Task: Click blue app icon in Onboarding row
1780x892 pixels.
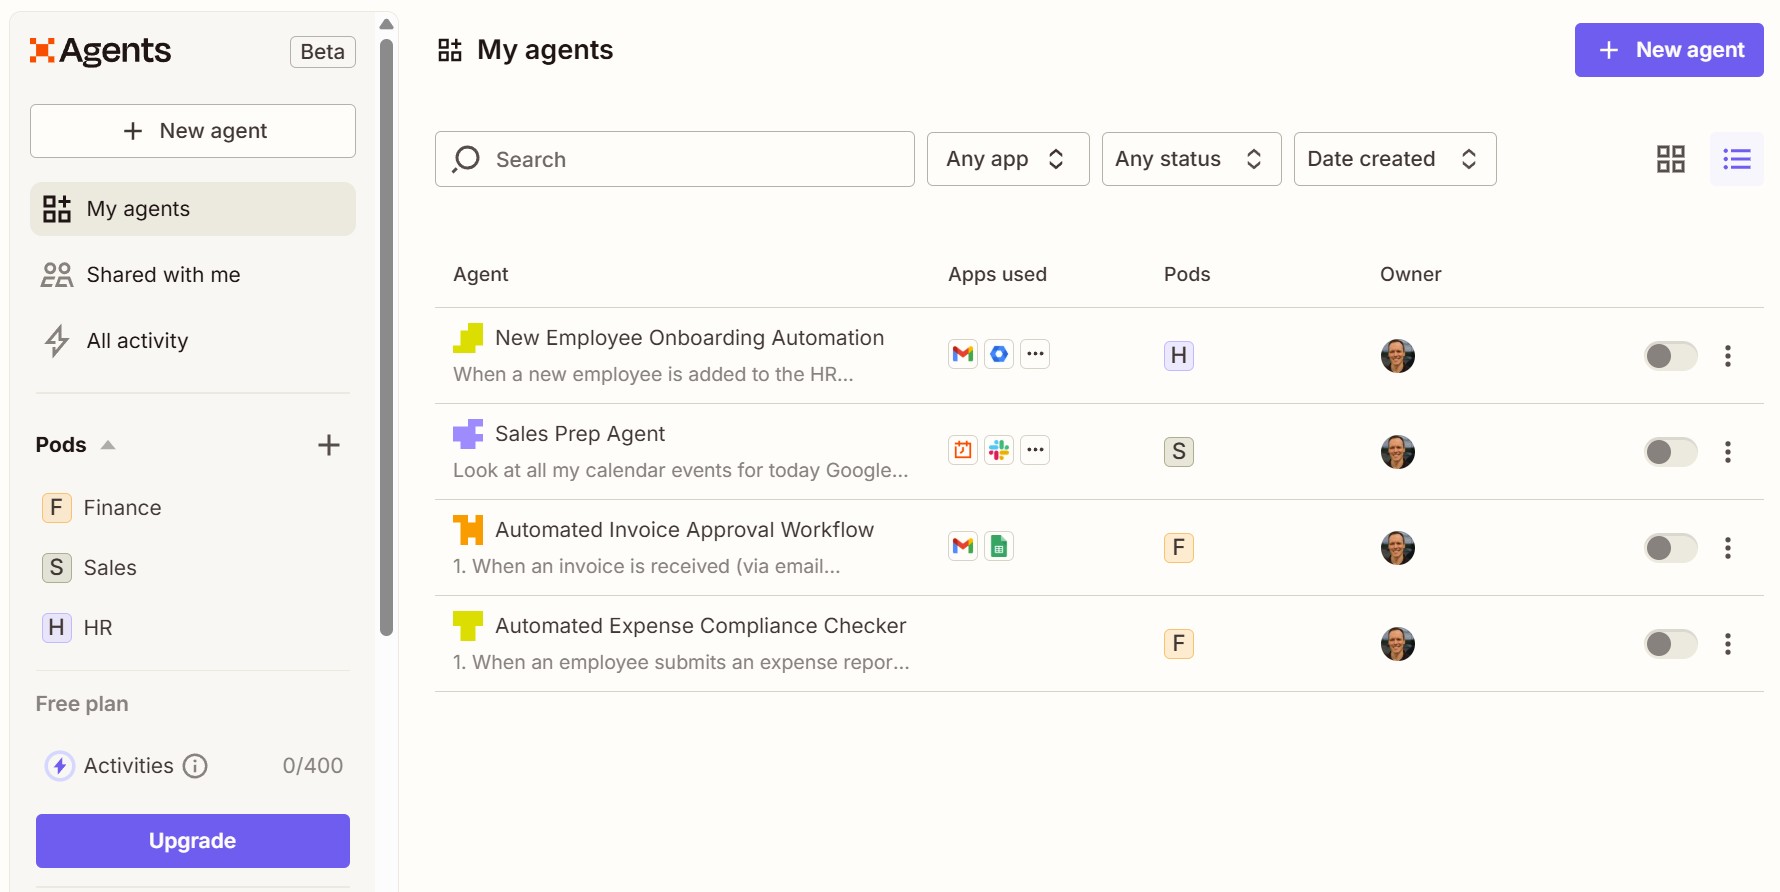Action: coord(999,354)
